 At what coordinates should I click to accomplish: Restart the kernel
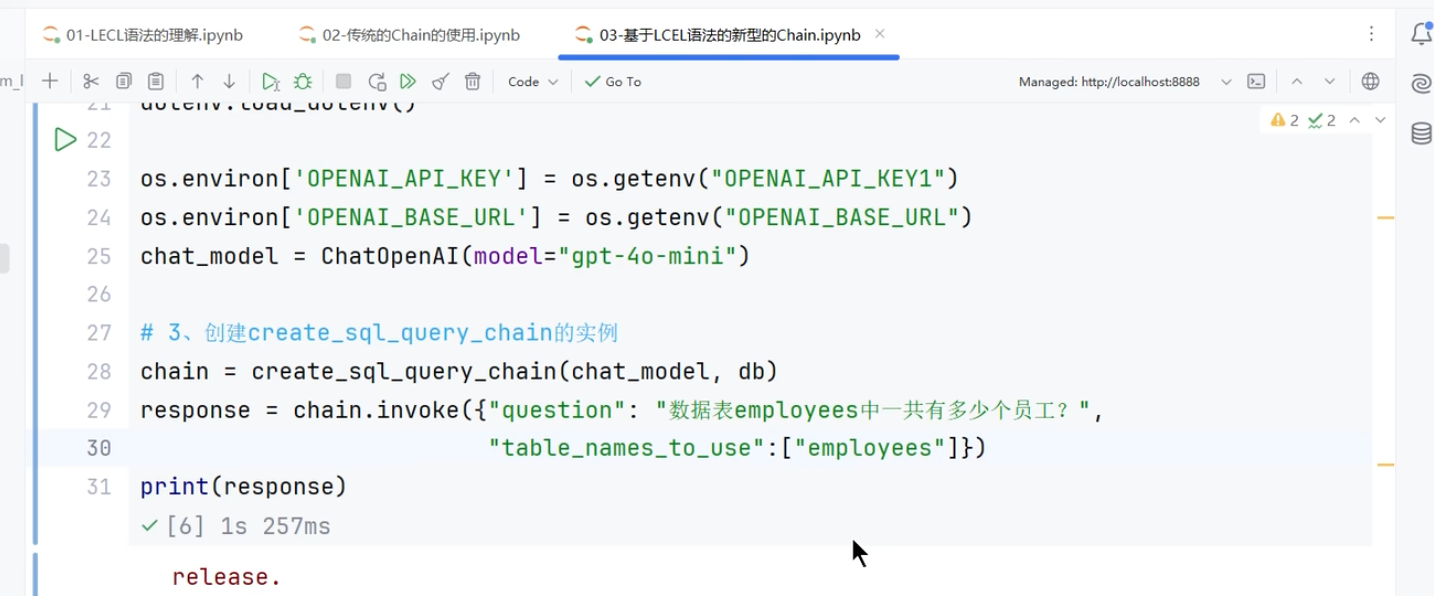click(x=376, y=81)
